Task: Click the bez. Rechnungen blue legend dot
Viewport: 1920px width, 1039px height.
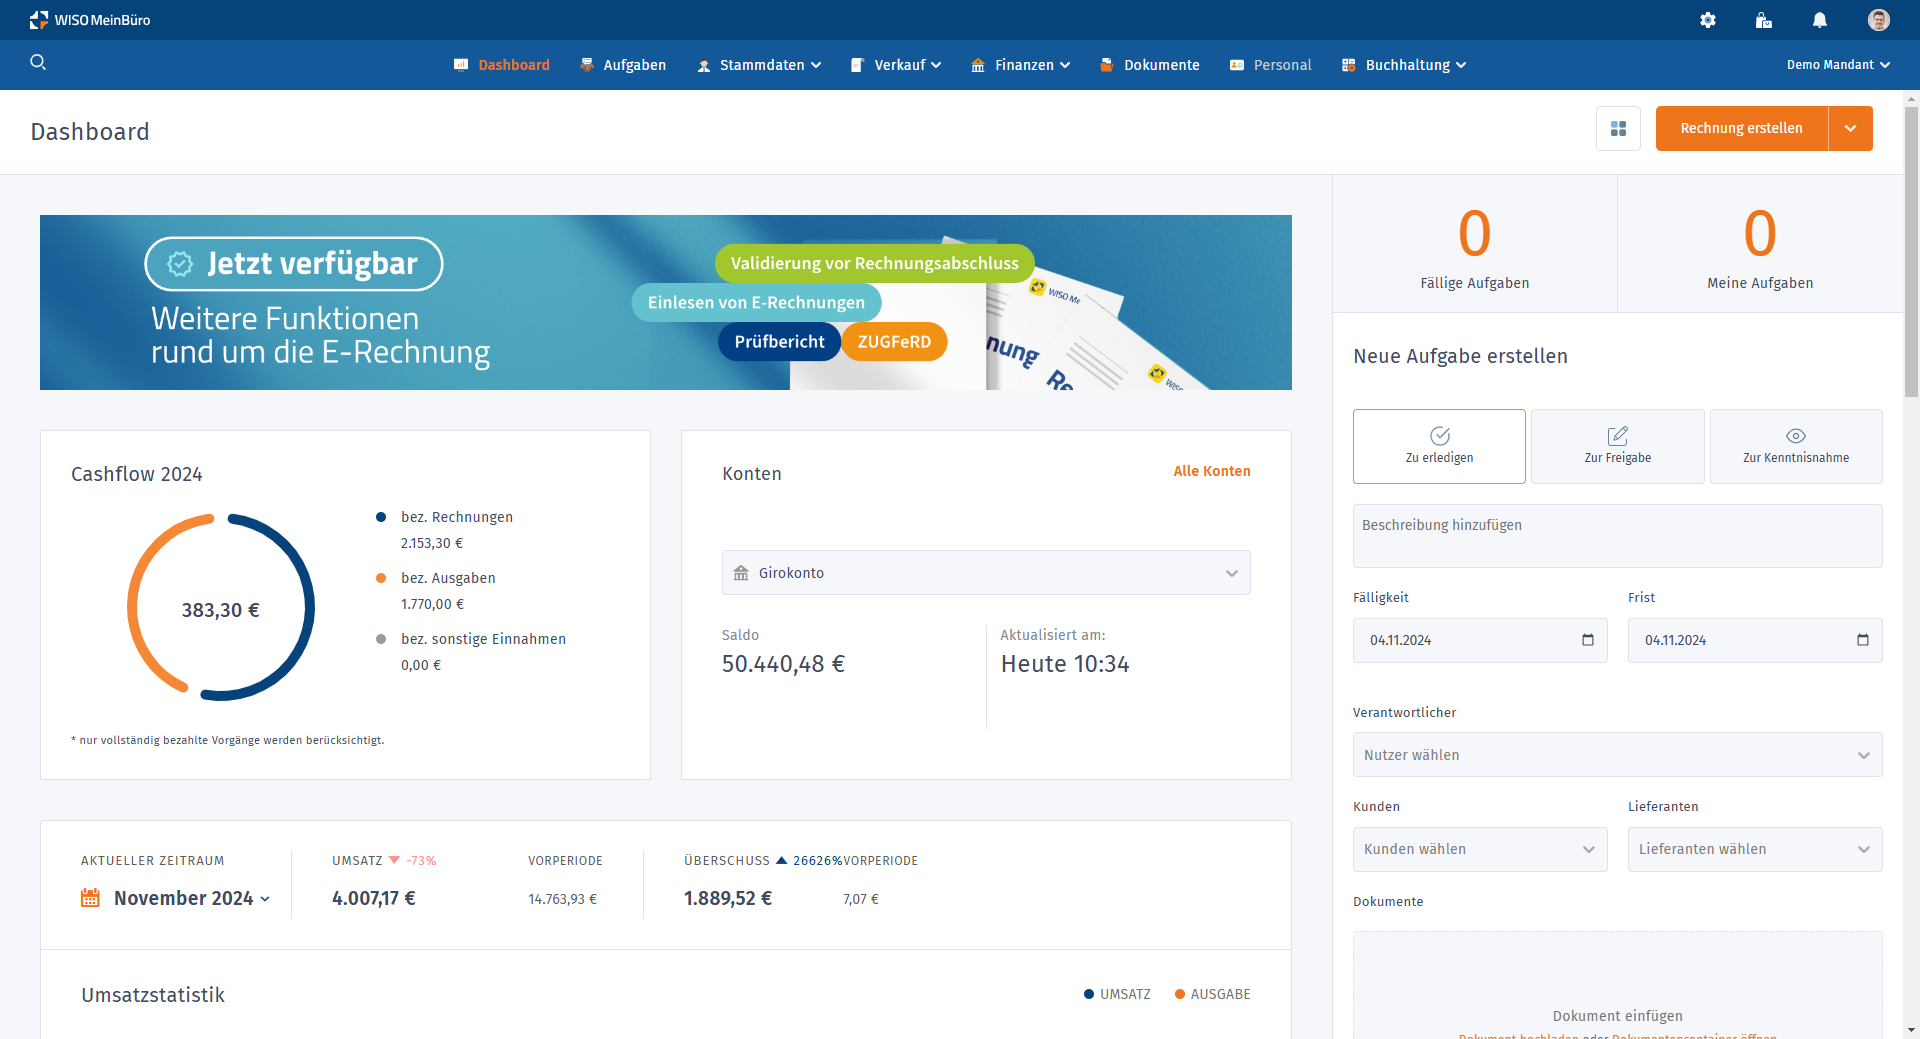Action: point(381,517)
